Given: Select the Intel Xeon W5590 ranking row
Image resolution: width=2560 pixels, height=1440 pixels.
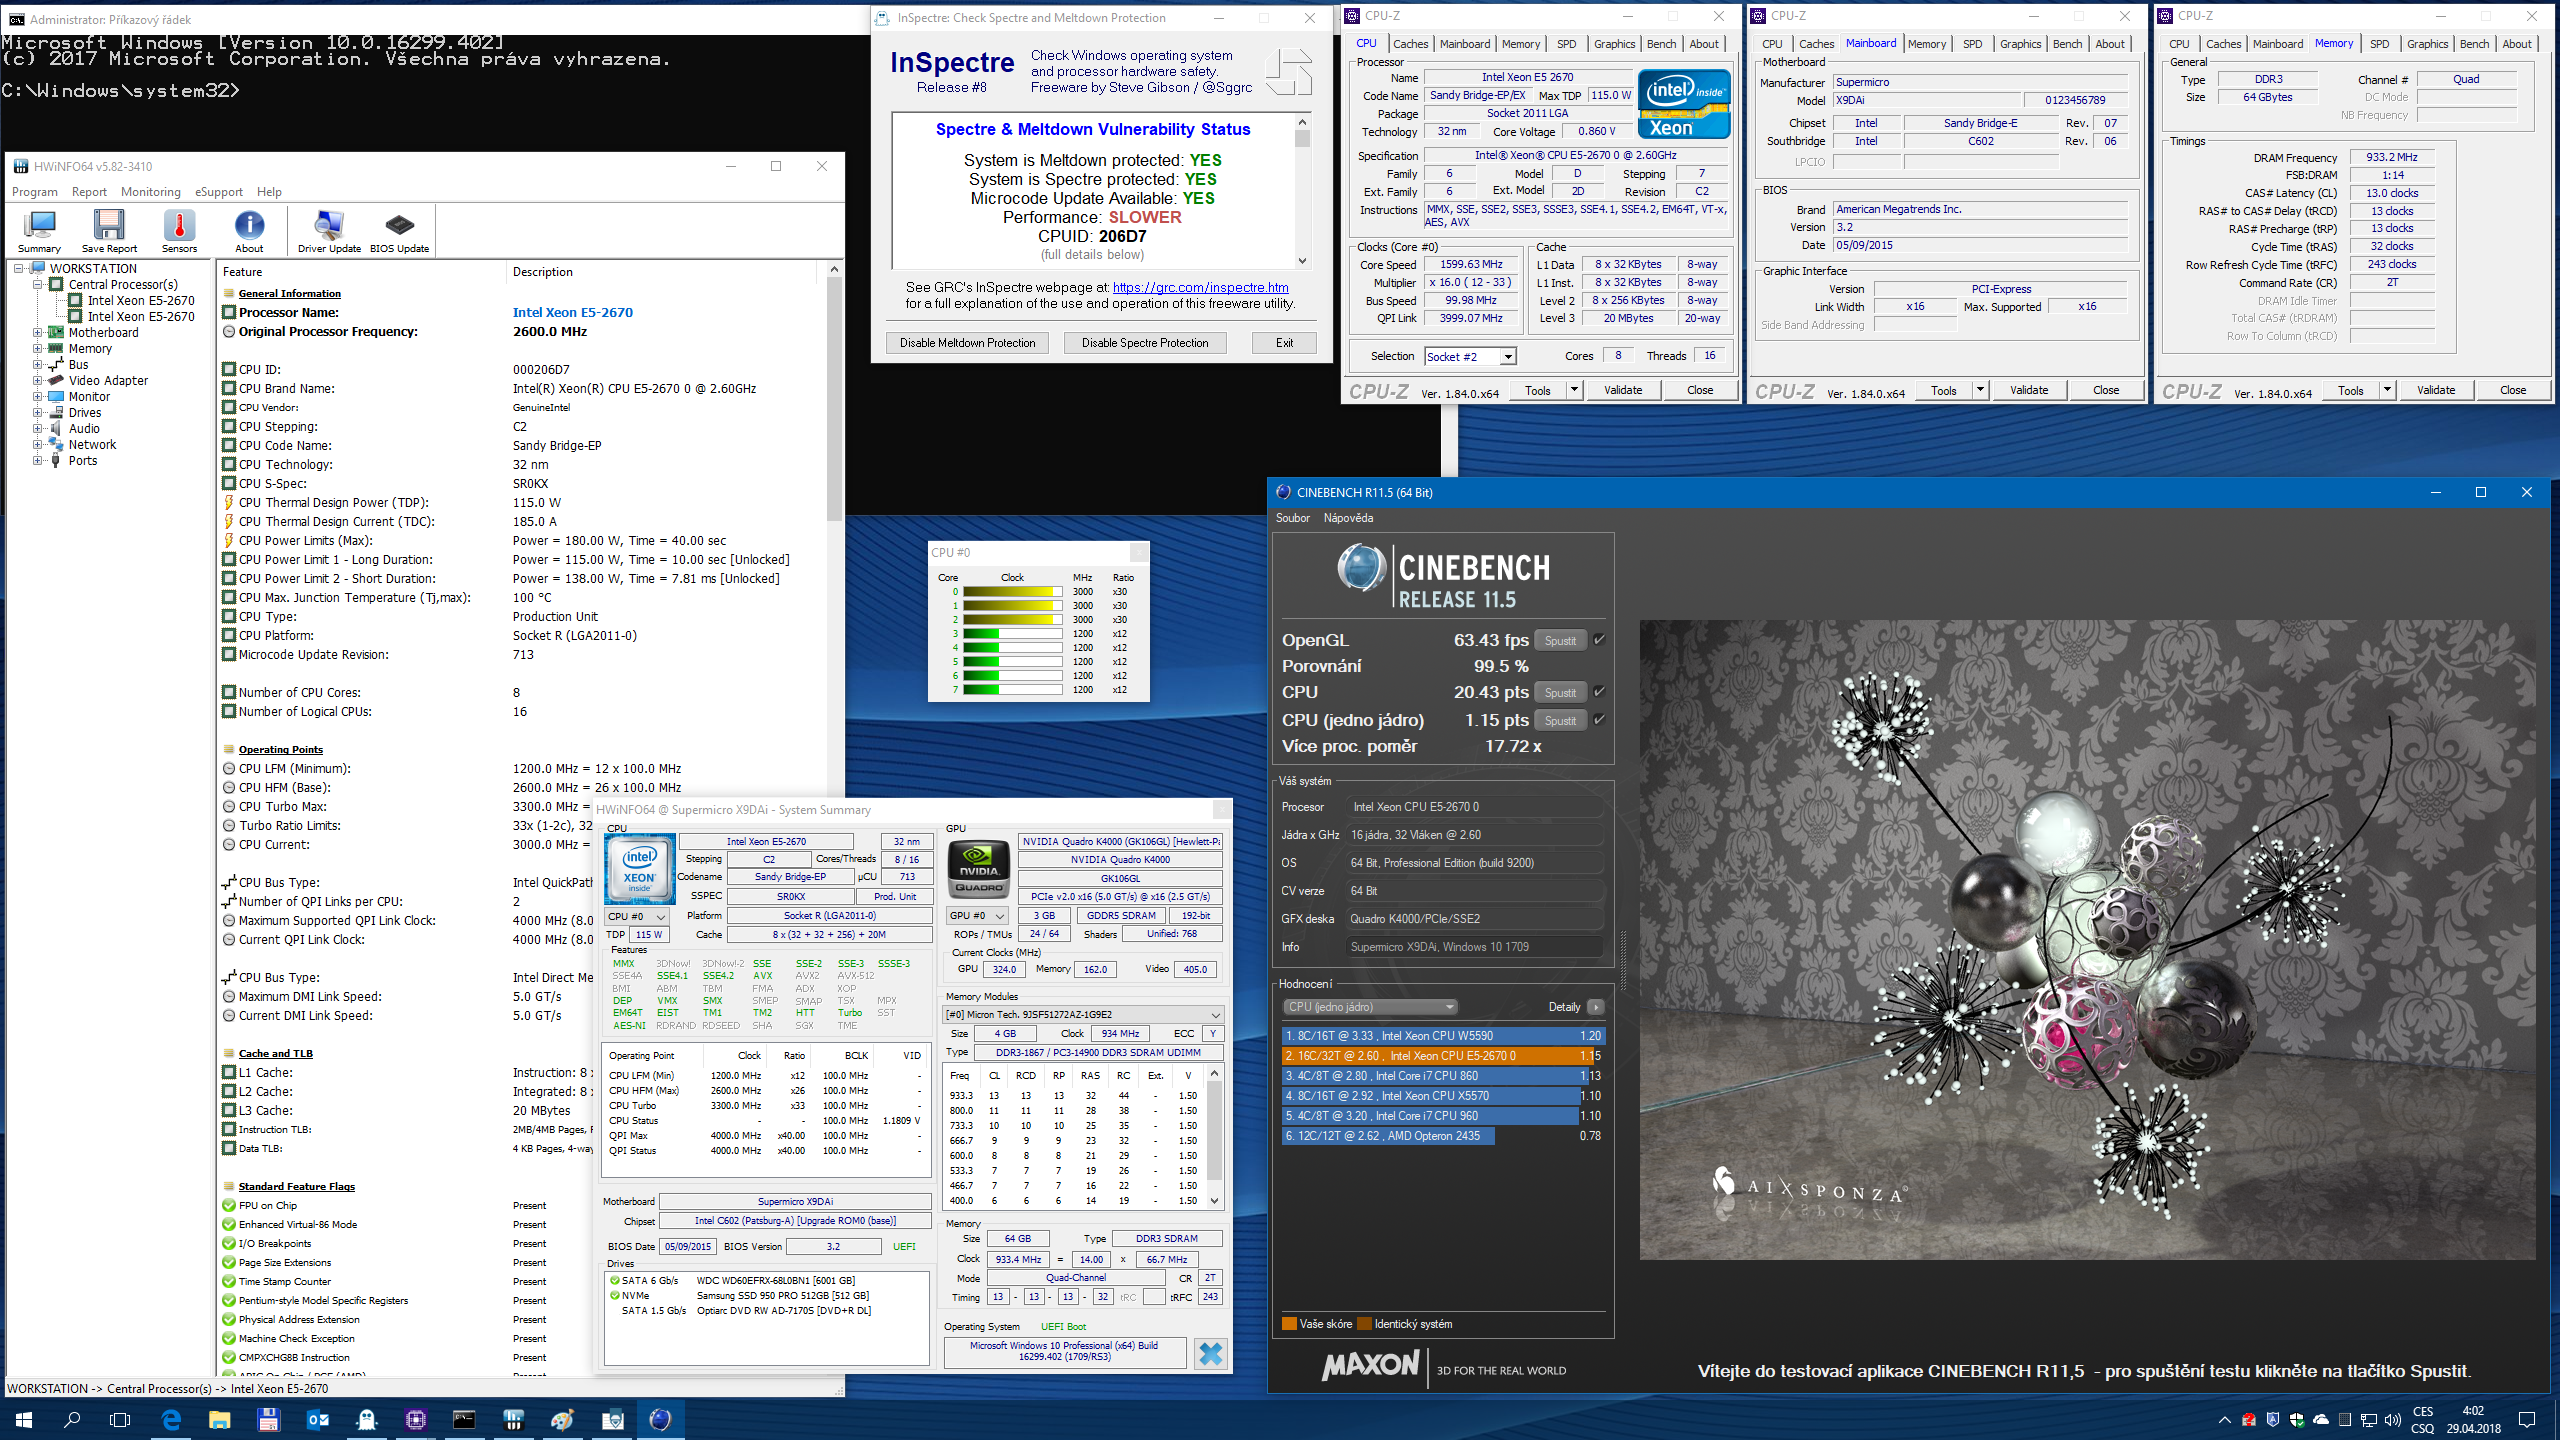Looking at the screenshot, I should point(1442,1036).
